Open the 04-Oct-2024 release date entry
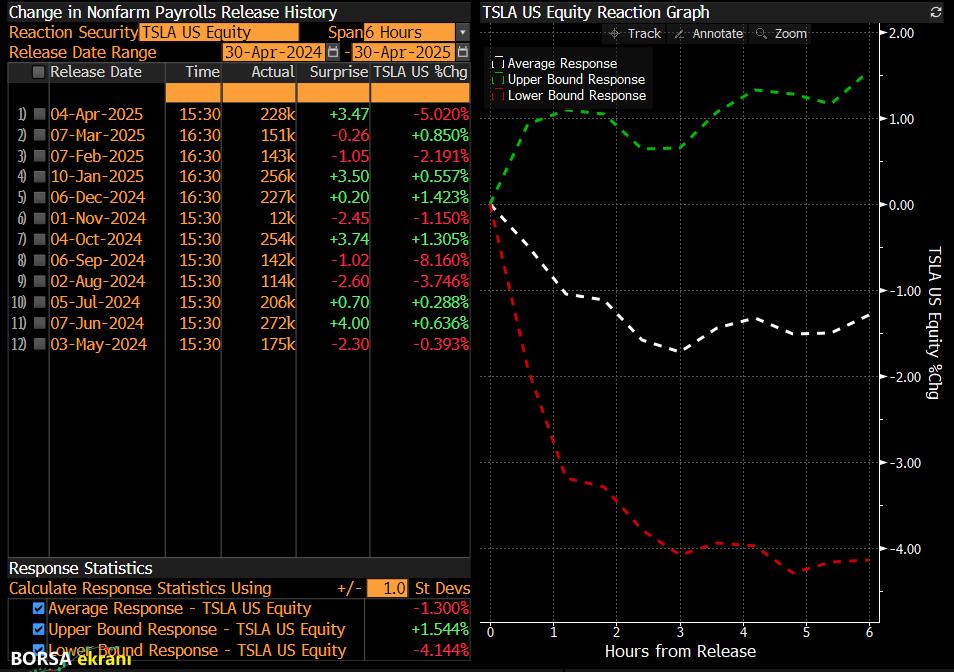The height and width of the screenshot is (672, 954). tap(96, 240)
